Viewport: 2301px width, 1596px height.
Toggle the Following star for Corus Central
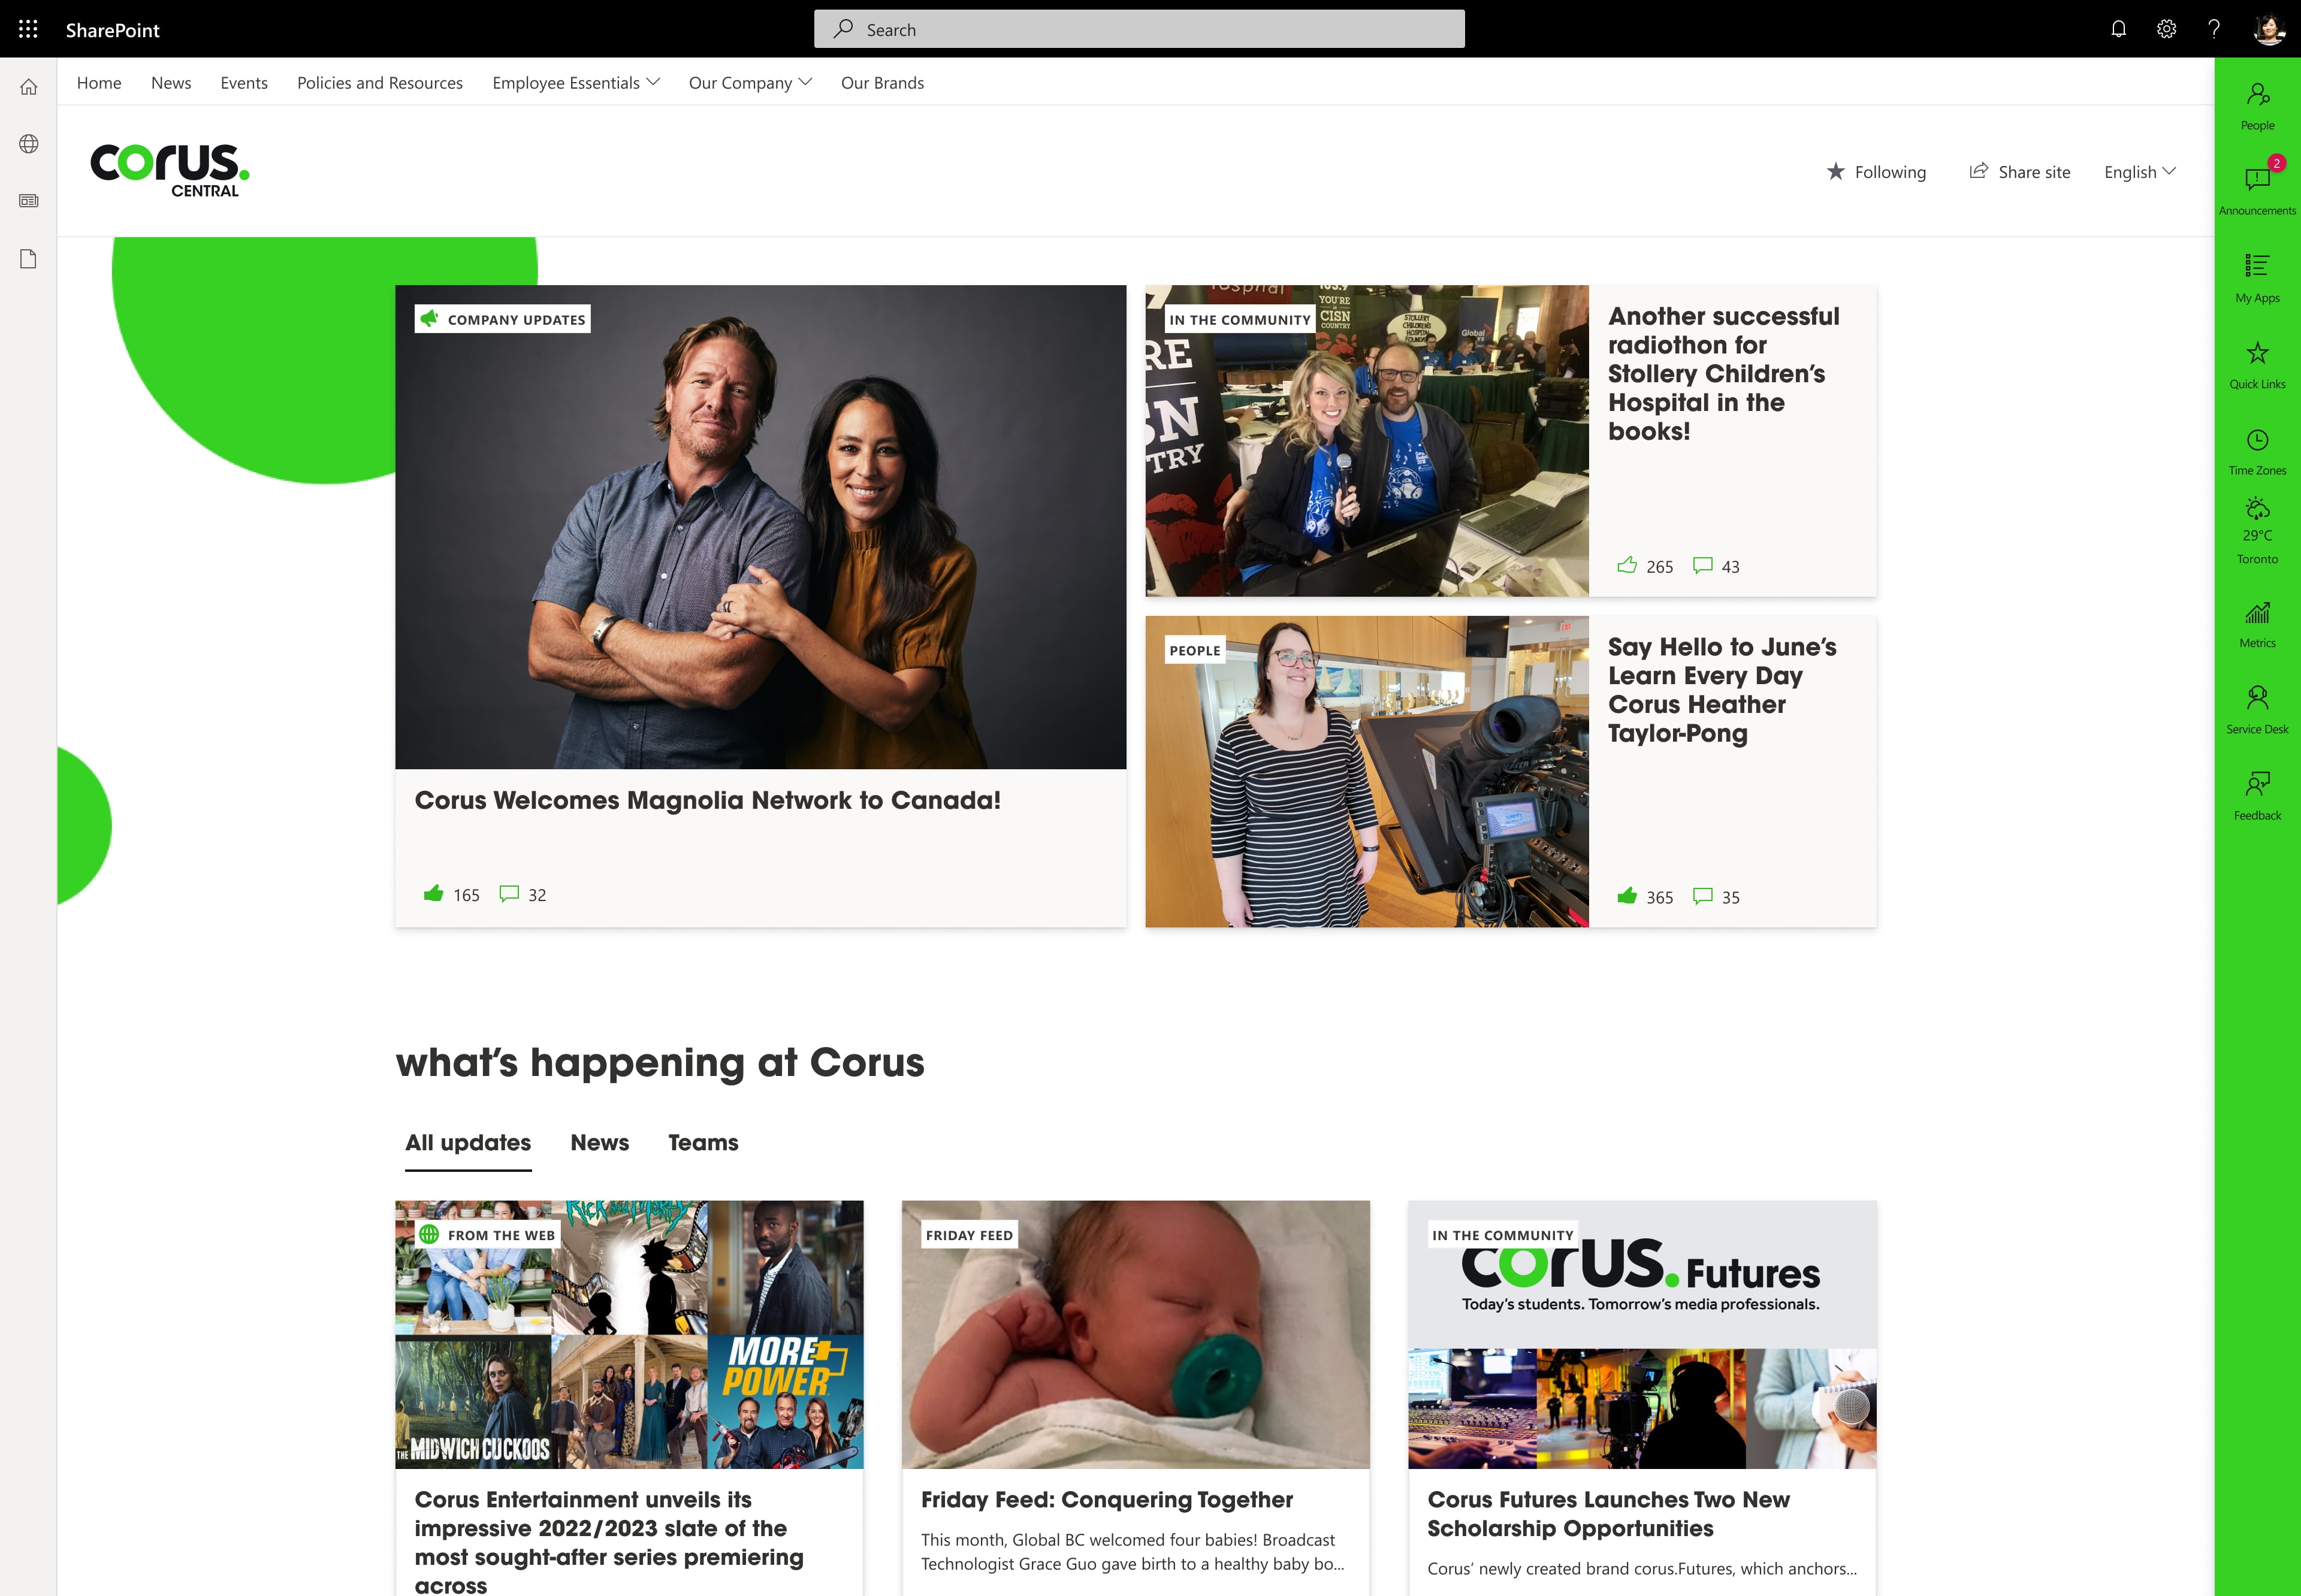(x=1836, y=170)
